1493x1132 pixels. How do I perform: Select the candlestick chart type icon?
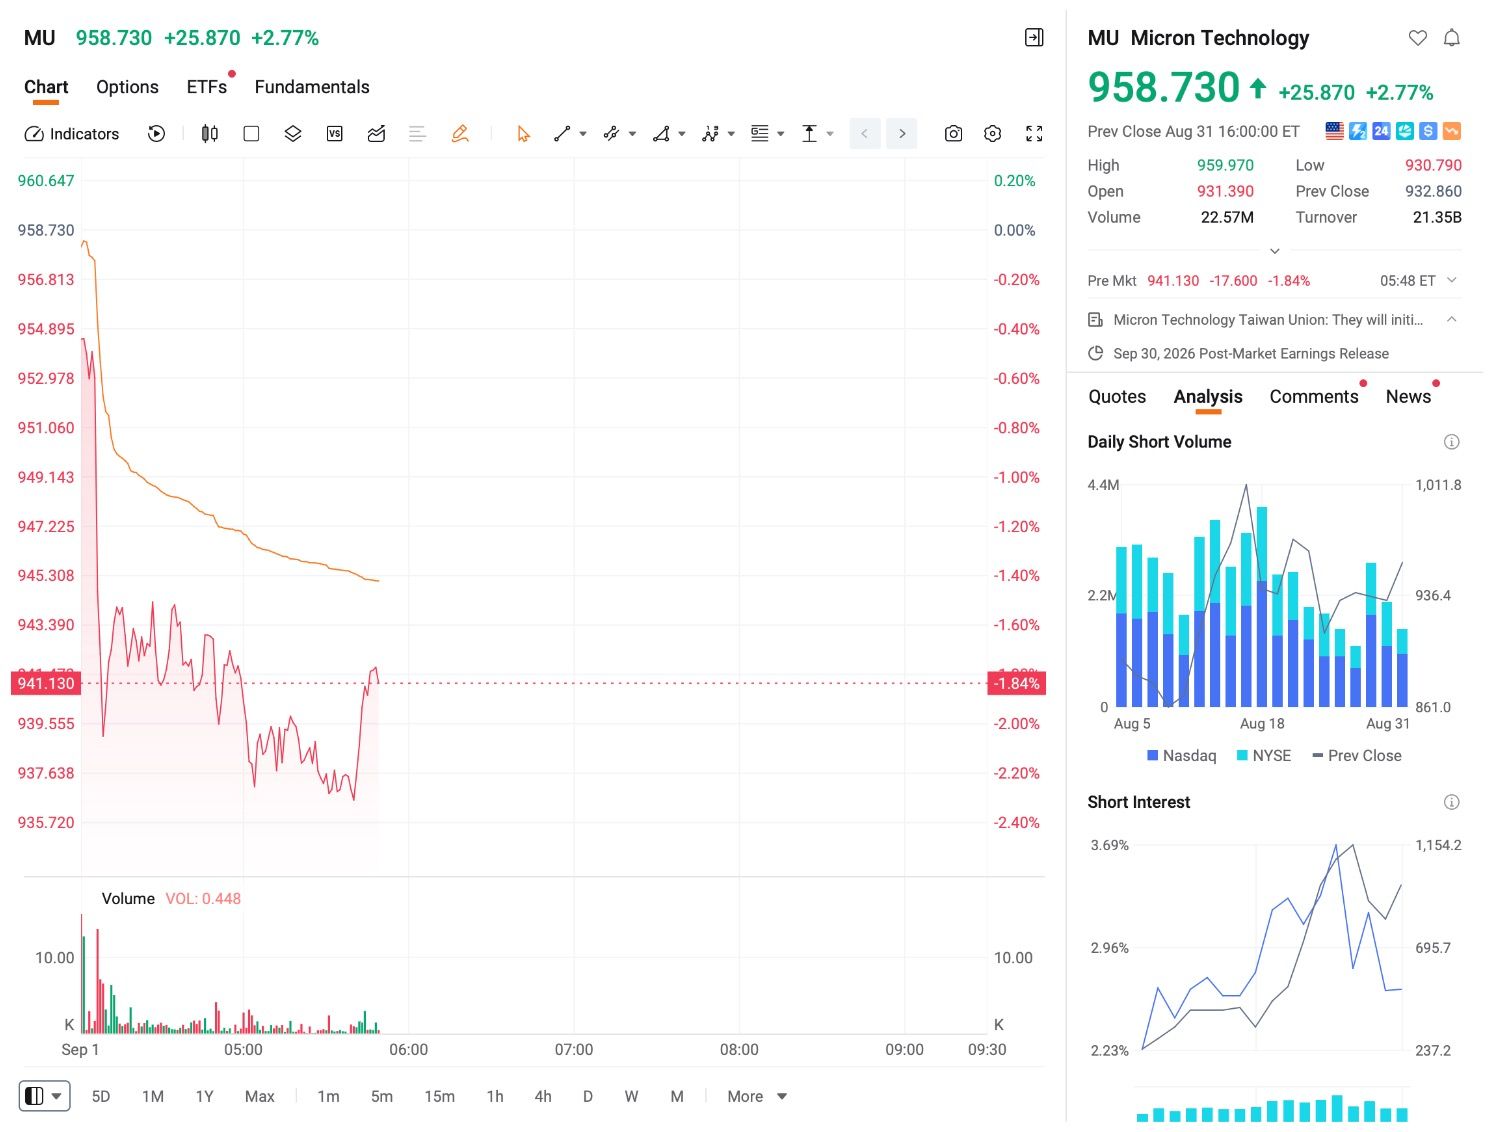[x=210, y=134]
